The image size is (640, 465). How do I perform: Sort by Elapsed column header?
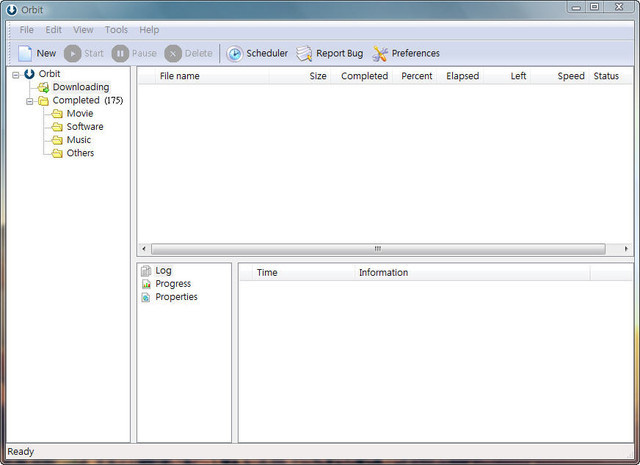[461, 76]
